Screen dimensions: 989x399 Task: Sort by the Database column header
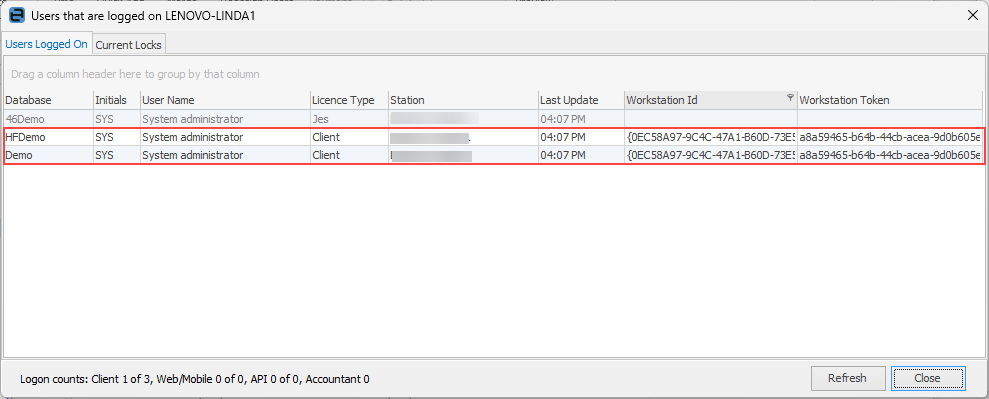[48, 100]
